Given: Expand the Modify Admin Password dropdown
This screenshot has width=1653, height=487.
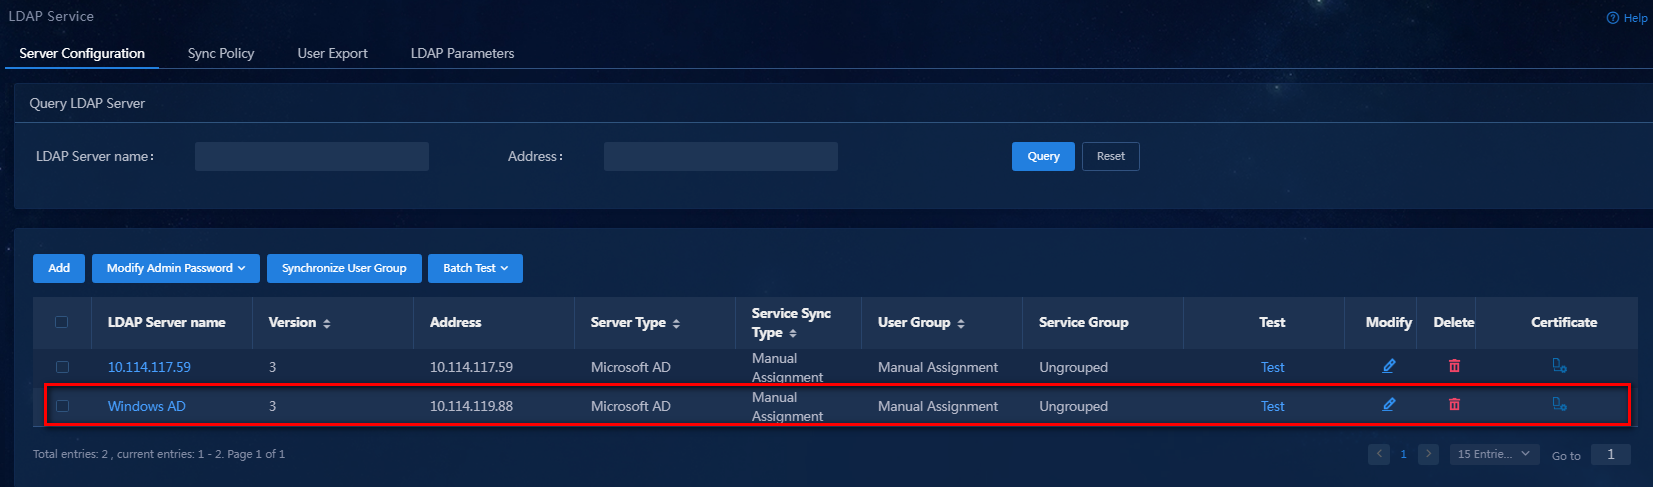Looking at the screenshot, I should click(x=176, y=268).
